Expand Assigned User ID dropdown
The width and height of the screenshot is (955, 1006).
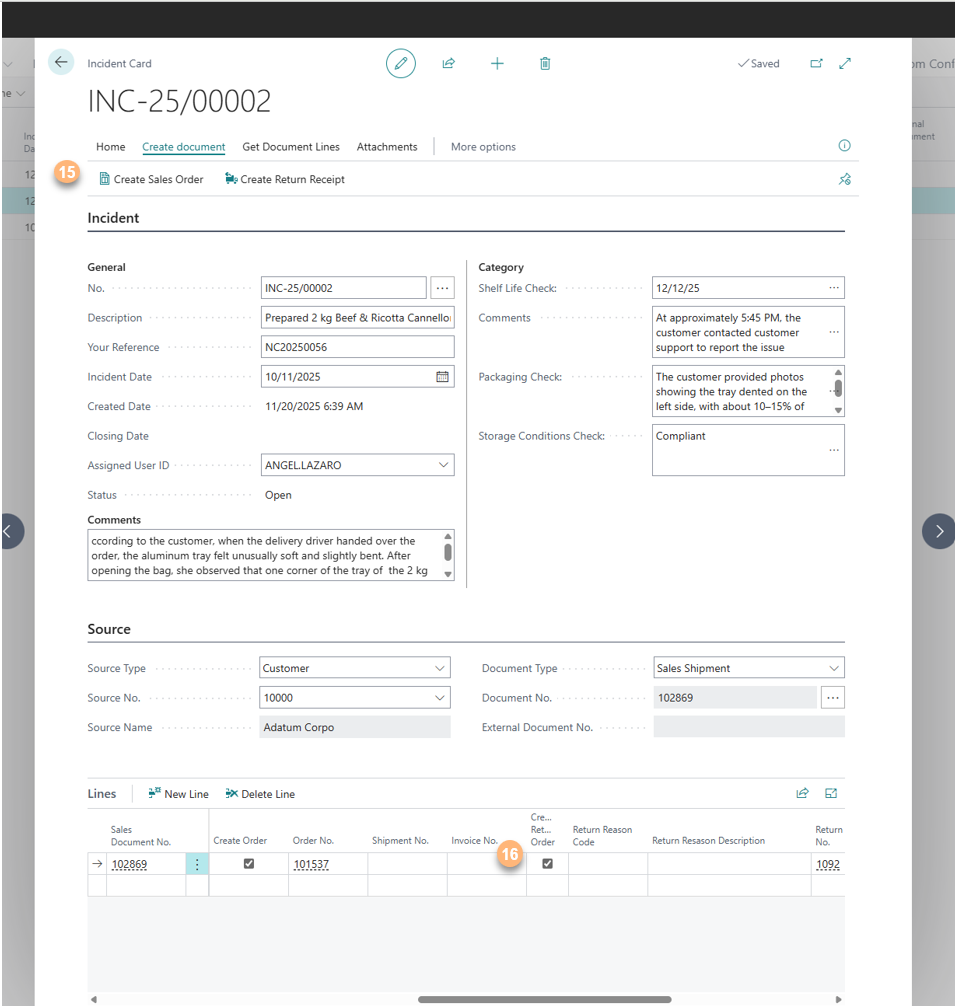[443, 465]
